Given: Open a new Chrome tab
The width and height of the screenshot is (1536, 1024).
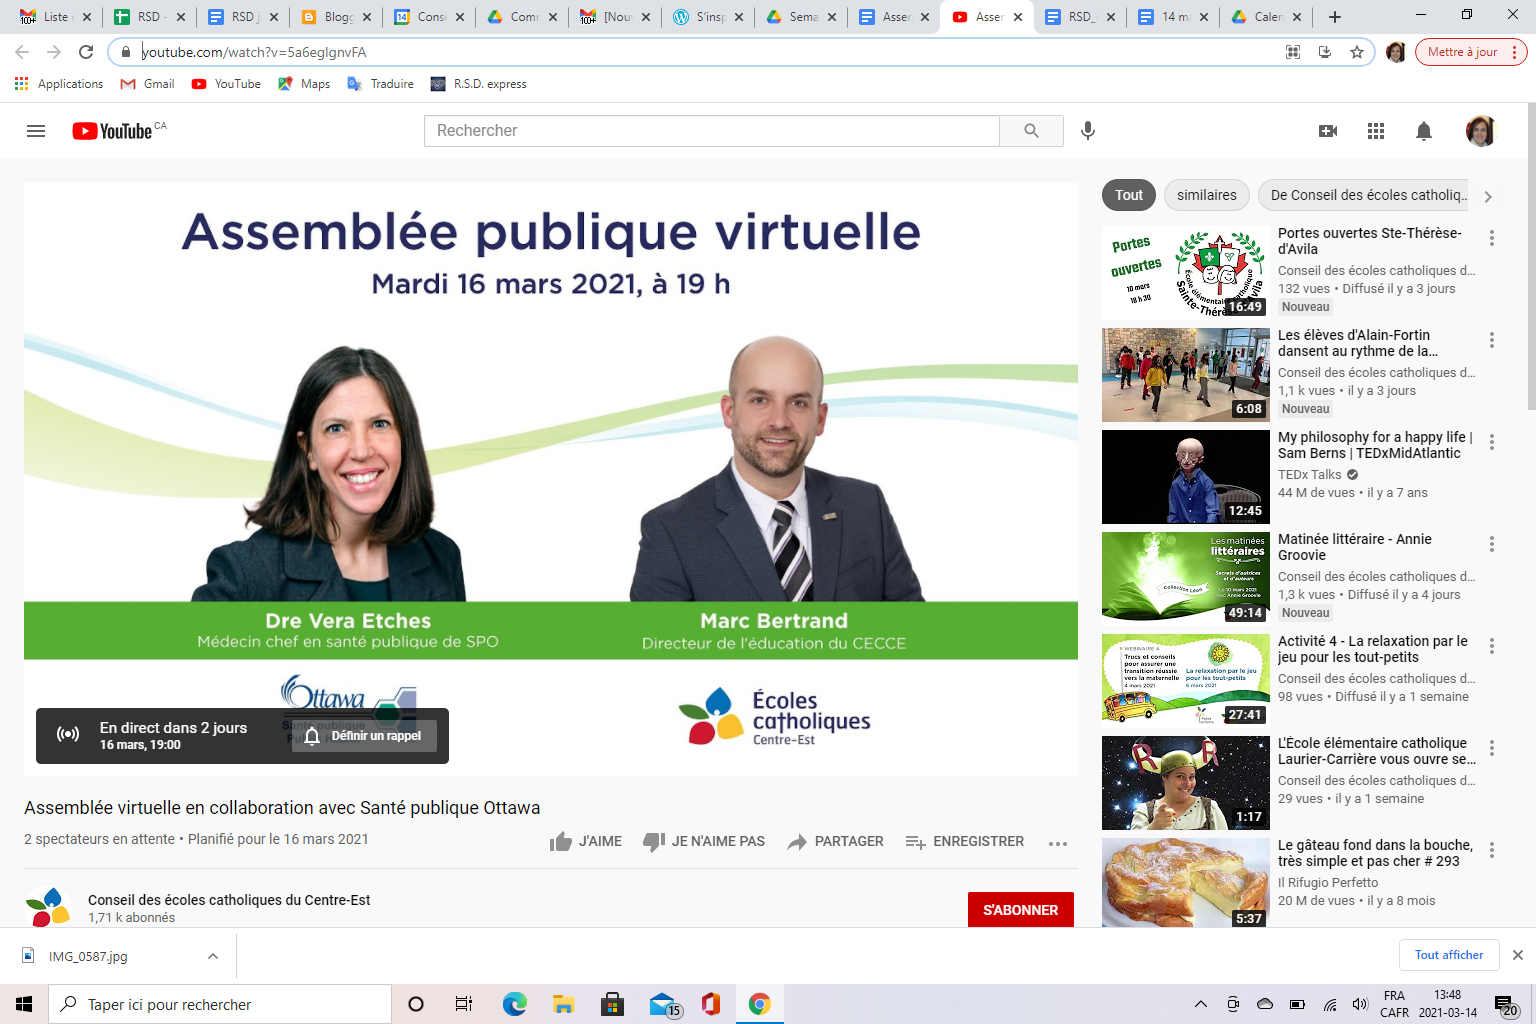Looking at the screenshot, I should [x=1334, y=17].
